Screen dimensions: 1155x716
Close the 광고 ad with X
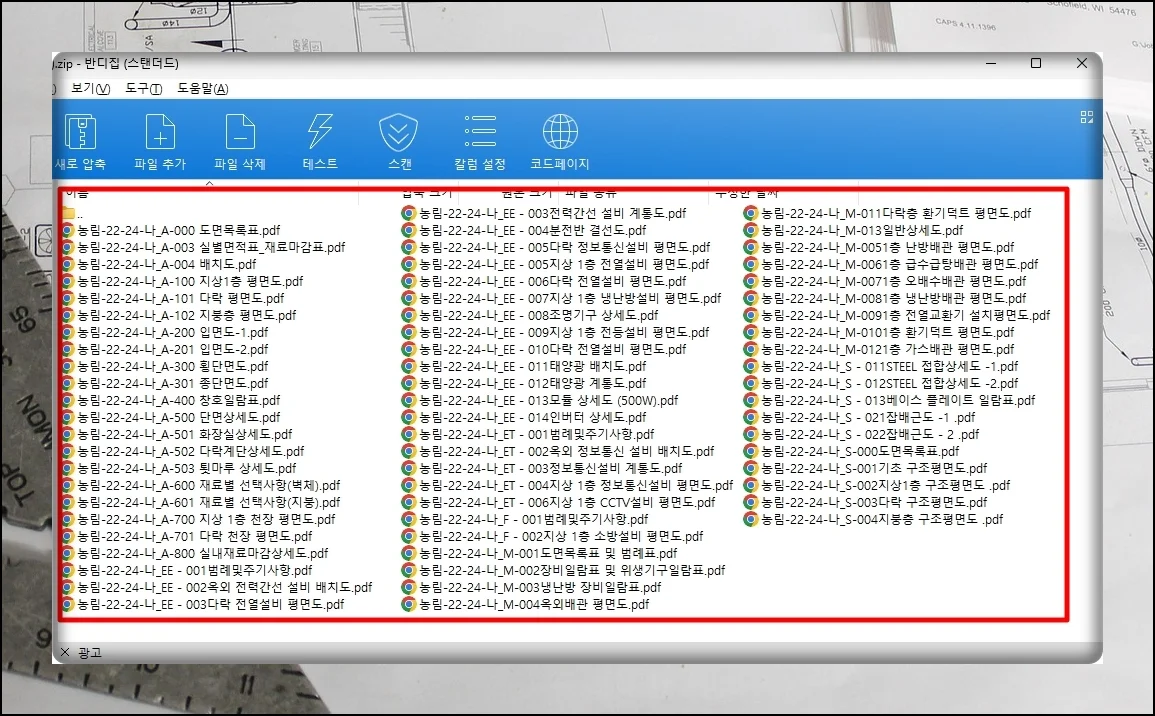pos(66,652)
